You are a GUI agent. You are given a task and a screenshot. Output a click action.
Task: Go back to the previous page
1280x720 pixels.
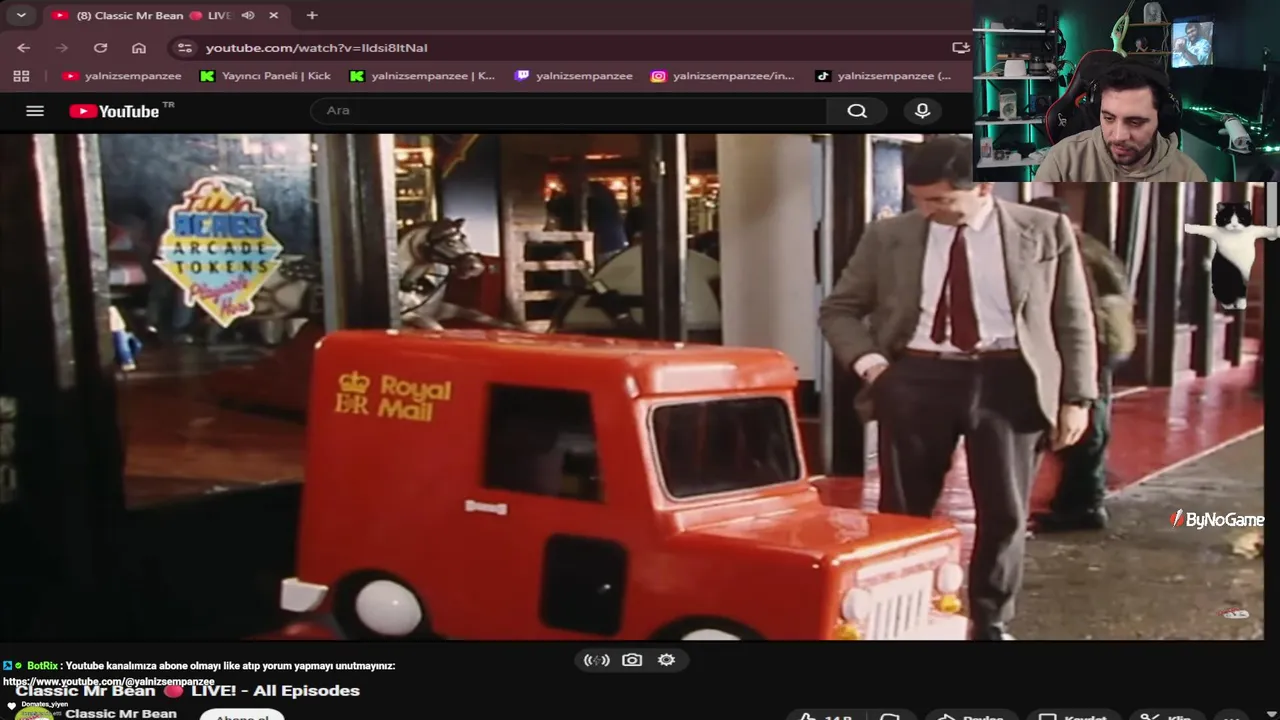click(x=24, y=48)
